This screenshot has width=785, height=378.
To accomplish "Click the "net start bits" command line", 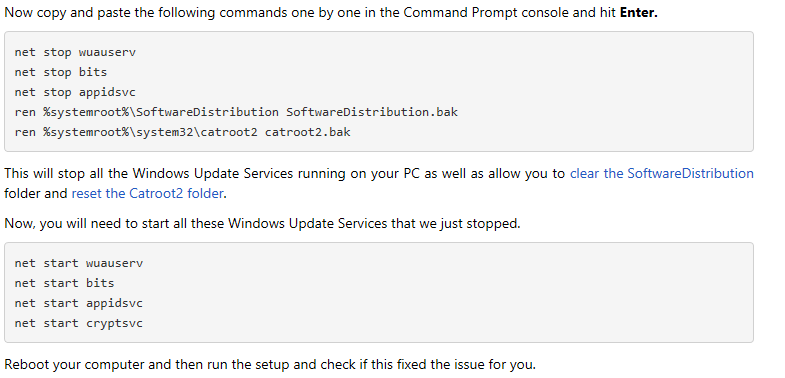I will point(64,283).
